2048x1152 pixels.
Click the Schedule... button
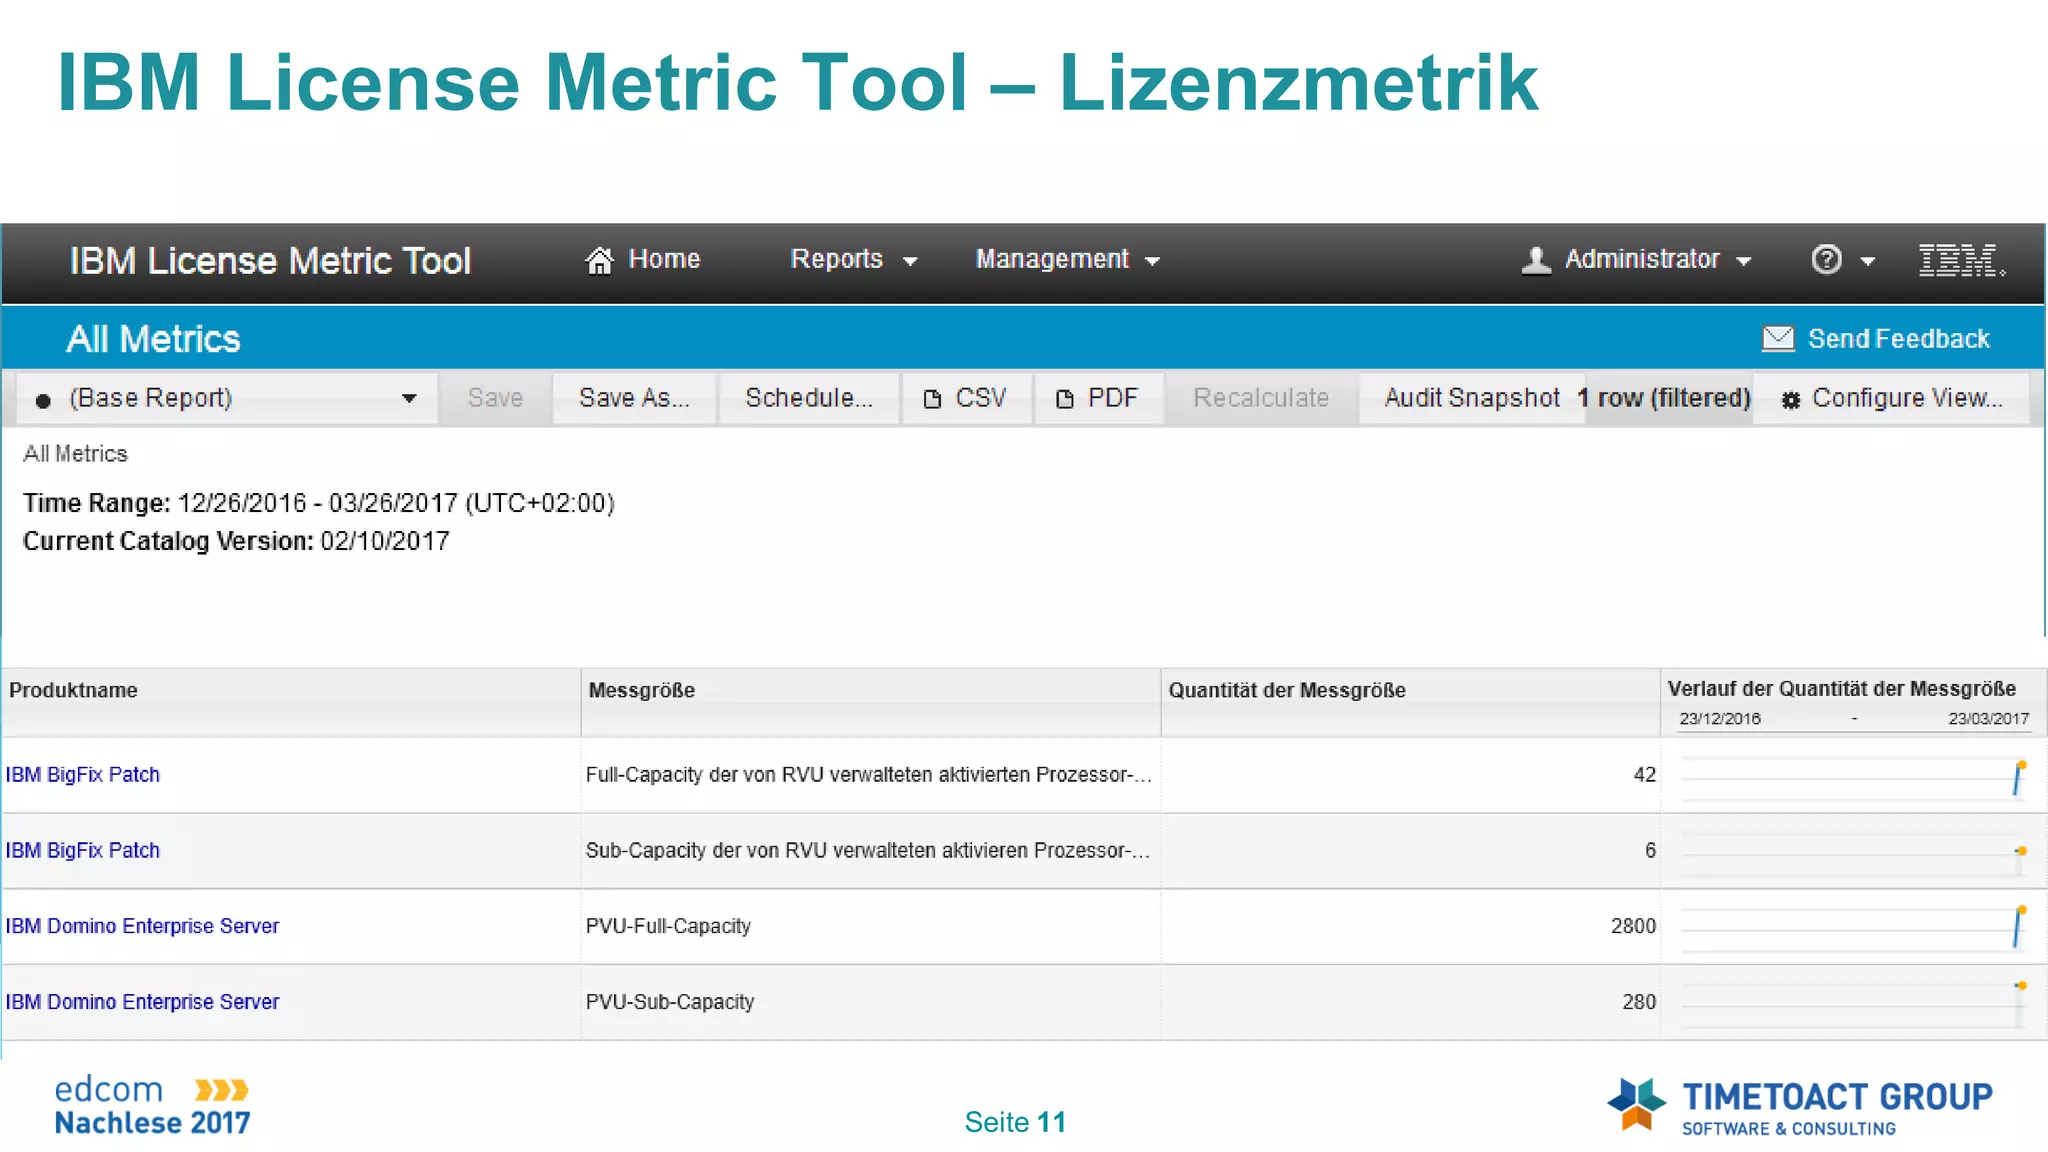(x=809, y=398)
